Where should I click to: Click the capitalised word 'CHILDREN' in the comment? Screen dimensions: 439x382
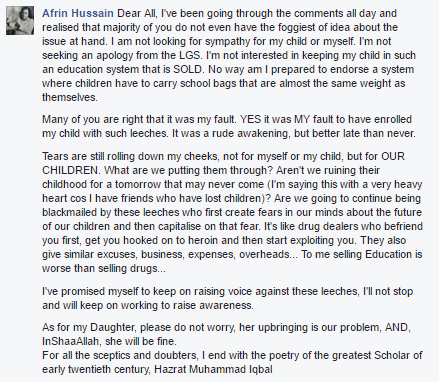70,170
